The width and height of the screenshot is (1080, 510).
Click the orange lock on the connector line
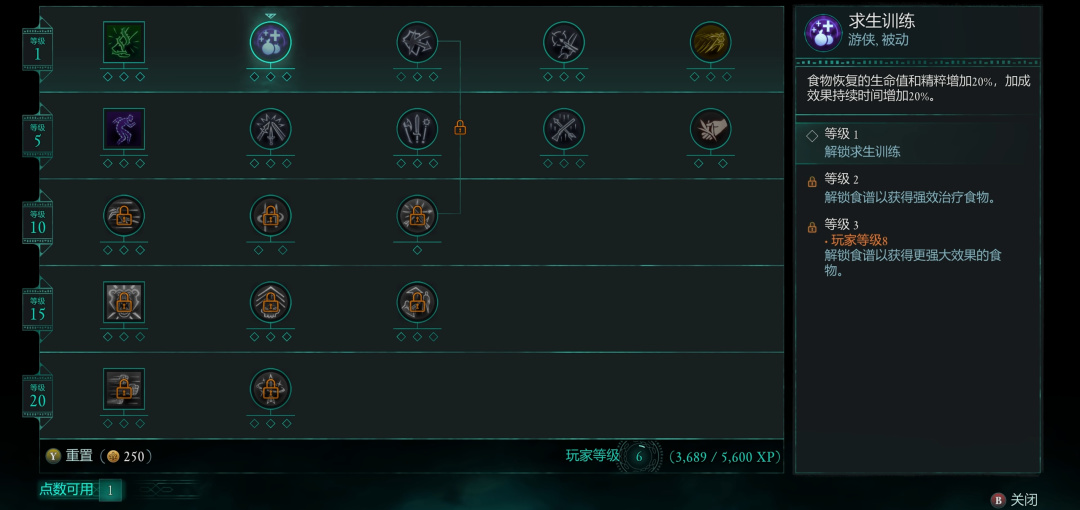coord(460,128)
